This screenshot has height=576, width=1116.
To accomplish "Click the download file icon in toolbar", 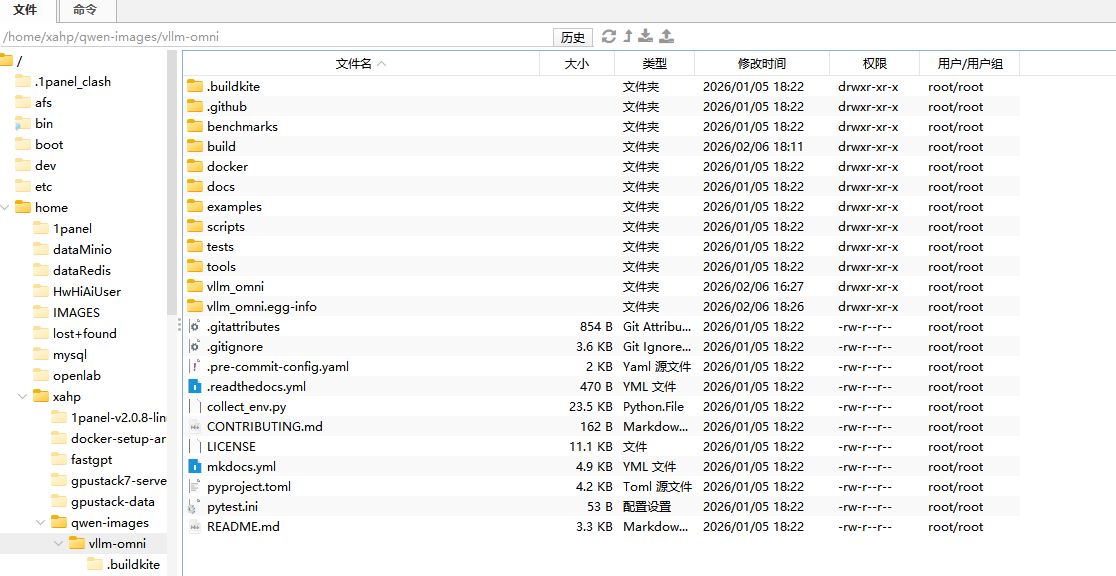I will (646, 36).
